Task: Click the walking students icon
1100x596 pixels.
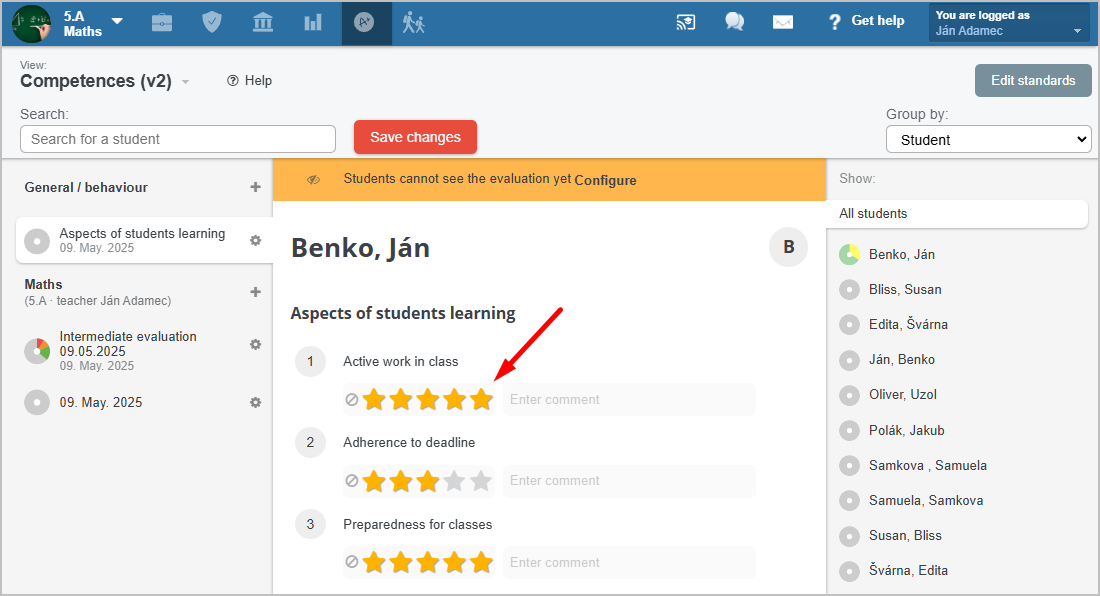Action: pyautogui.click(x=413, y=23)
